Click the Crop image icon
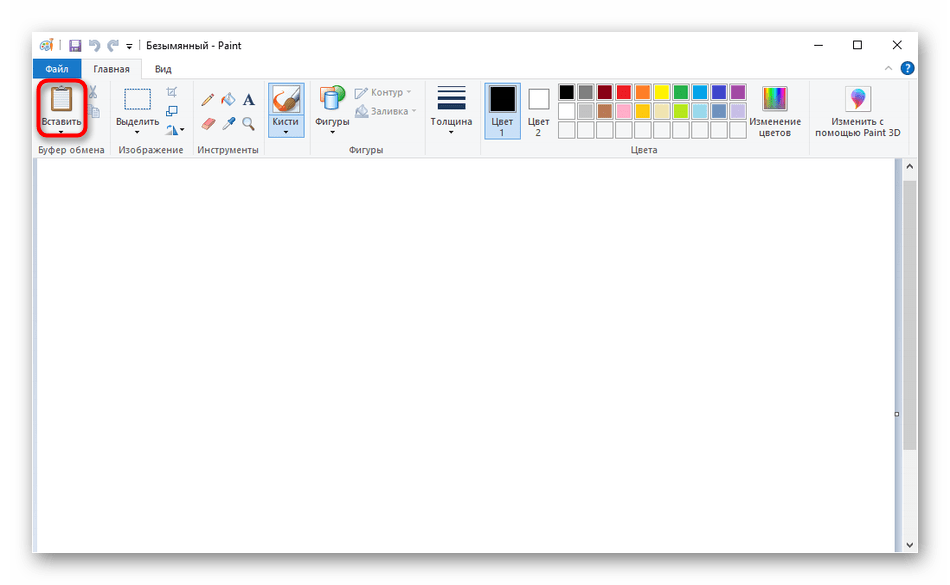This screenshot has width=950, height=585. click(x=172, y=91)
